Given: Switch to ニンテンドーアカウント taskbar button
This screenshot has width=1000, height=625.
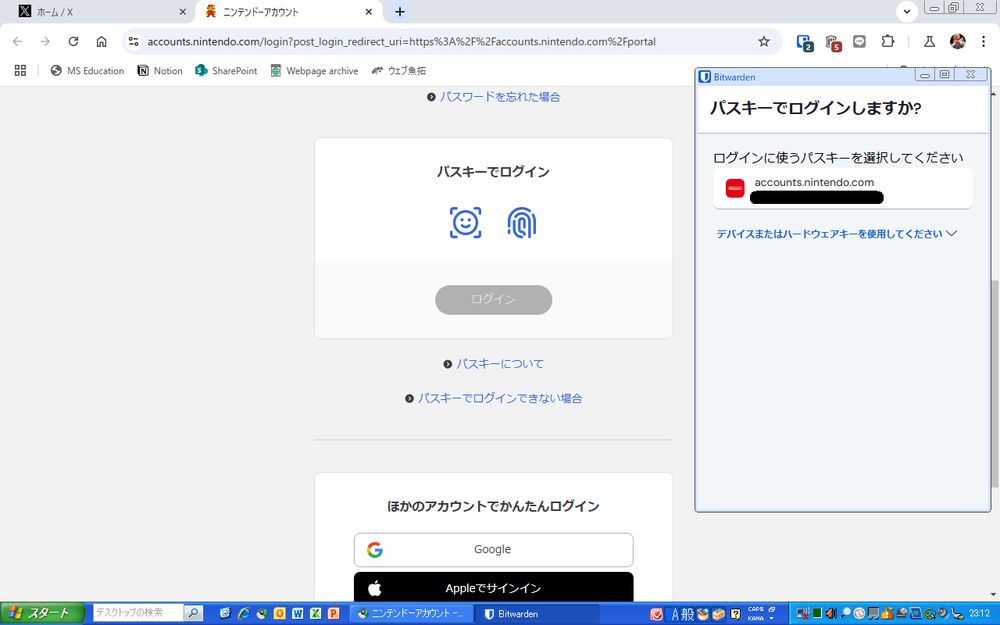Looking at the screenshot, I should [x=413, y=614].
